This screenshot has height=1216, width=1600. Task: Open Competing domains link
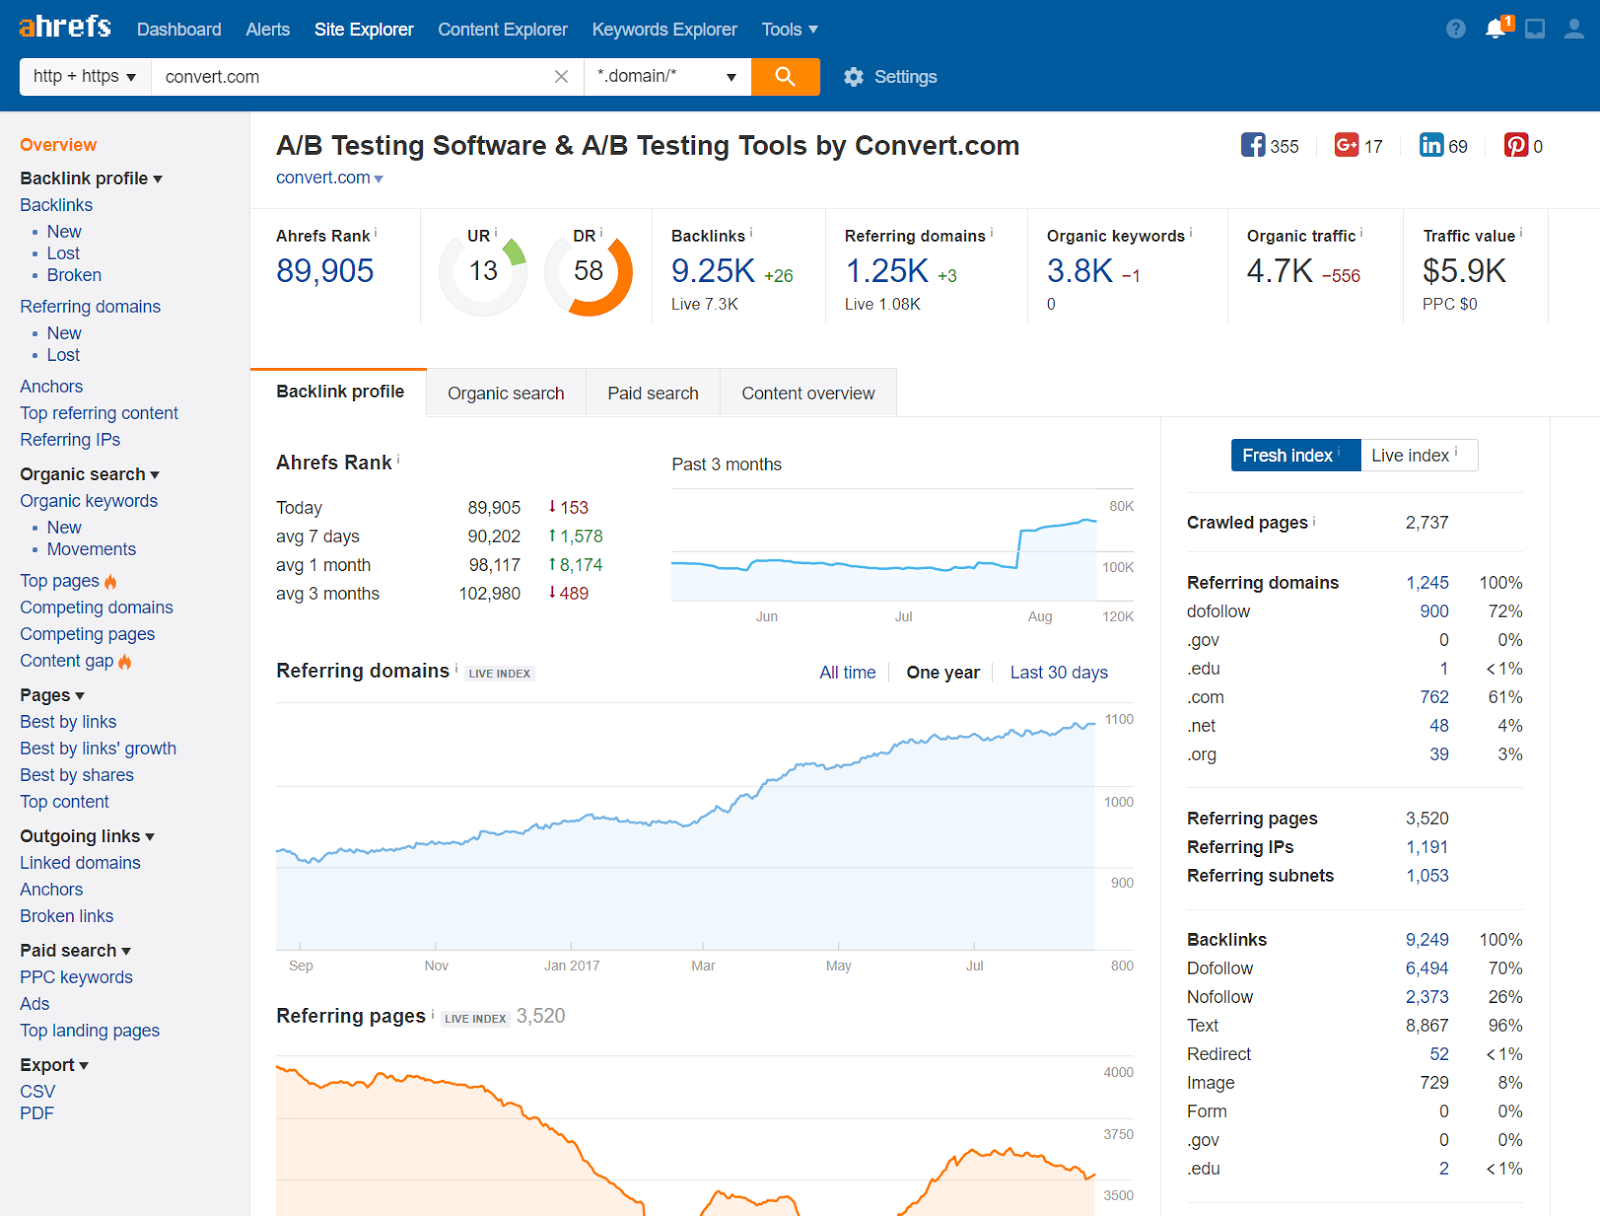(96, 607)
